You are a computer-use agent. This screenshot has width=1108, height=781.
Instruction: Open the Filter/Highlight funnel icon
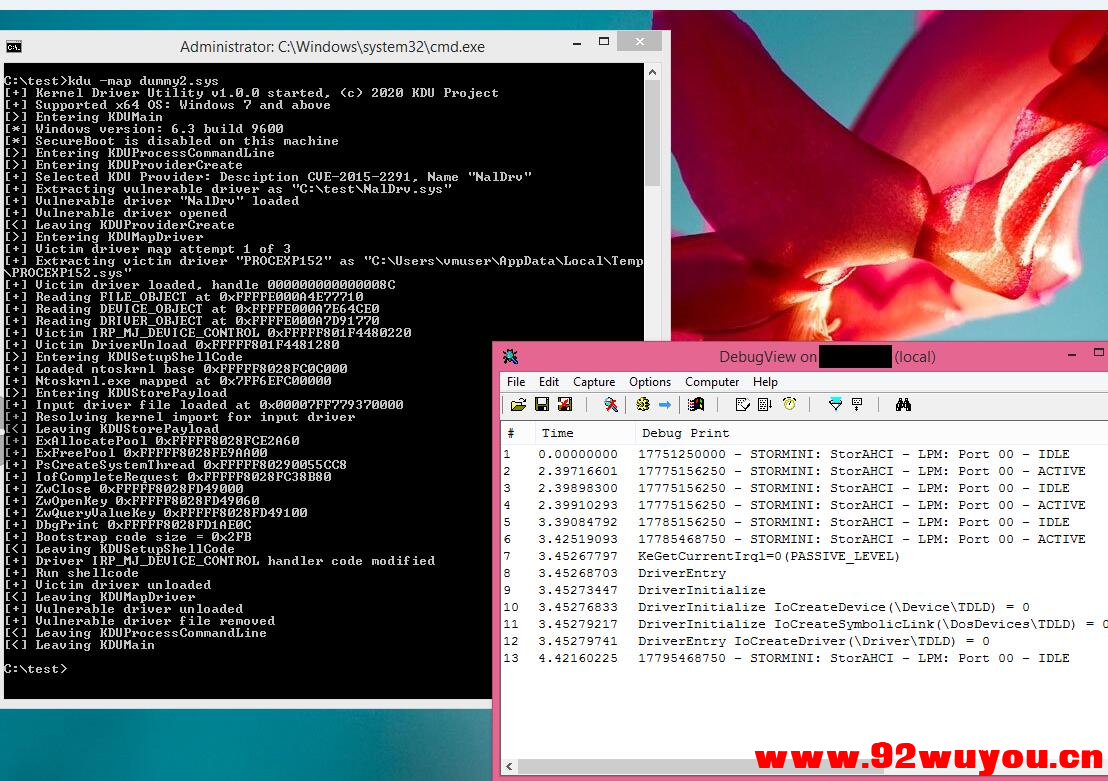[837, 404]
